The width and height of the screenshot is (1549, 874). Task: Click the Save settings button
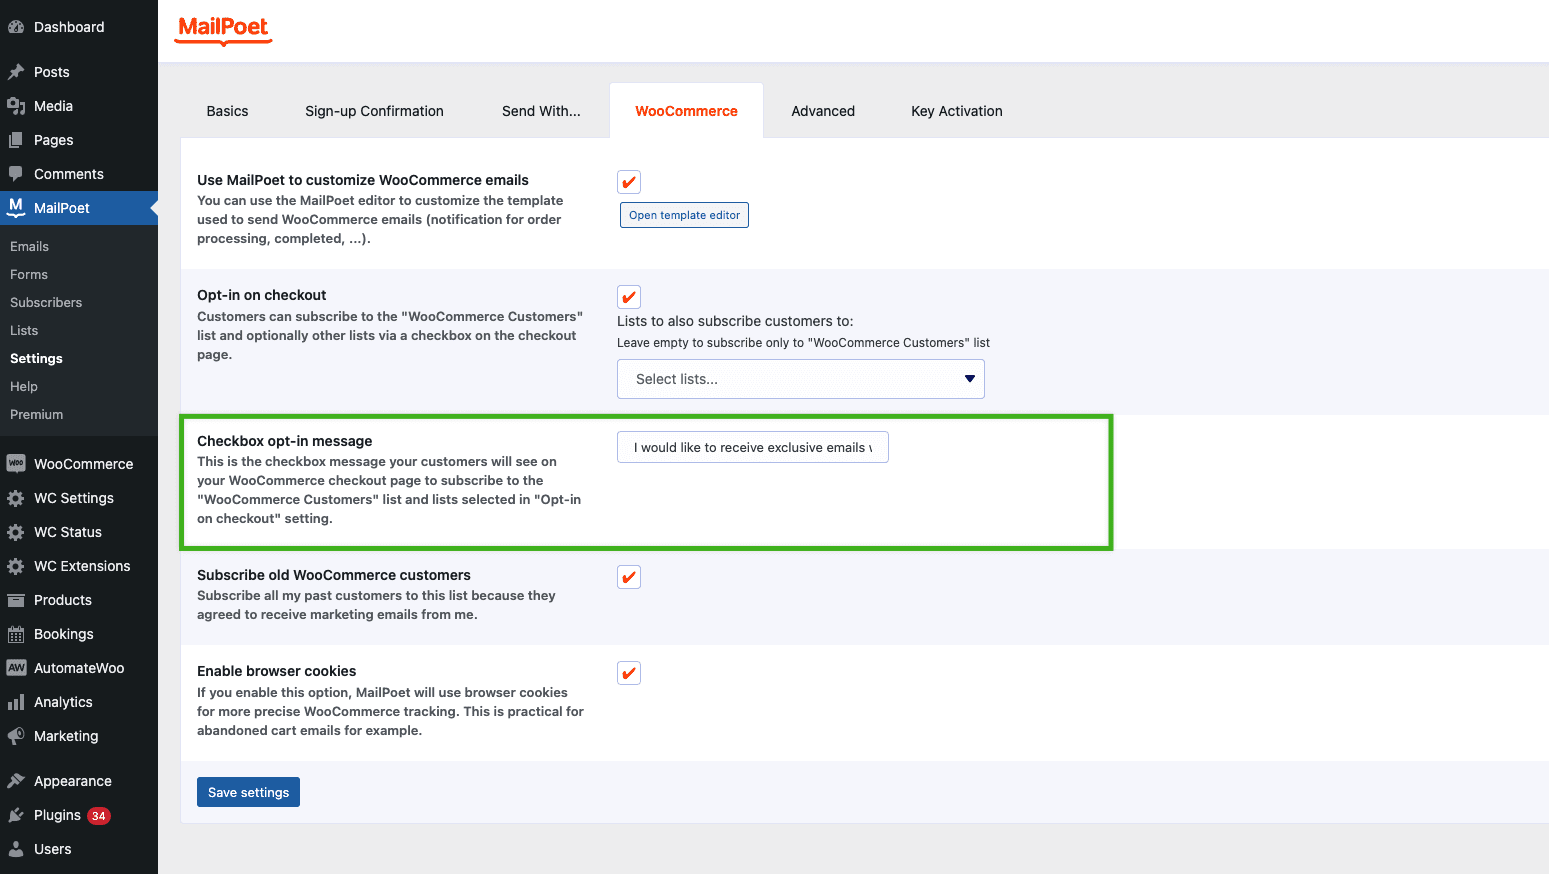(x=248, y=792)
